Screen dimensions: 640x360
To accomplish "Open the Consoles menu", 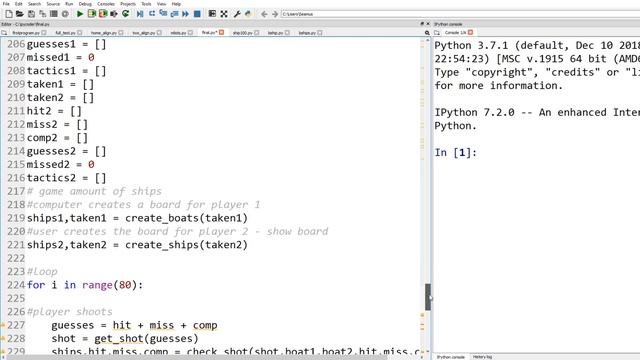I will [106, 4].
